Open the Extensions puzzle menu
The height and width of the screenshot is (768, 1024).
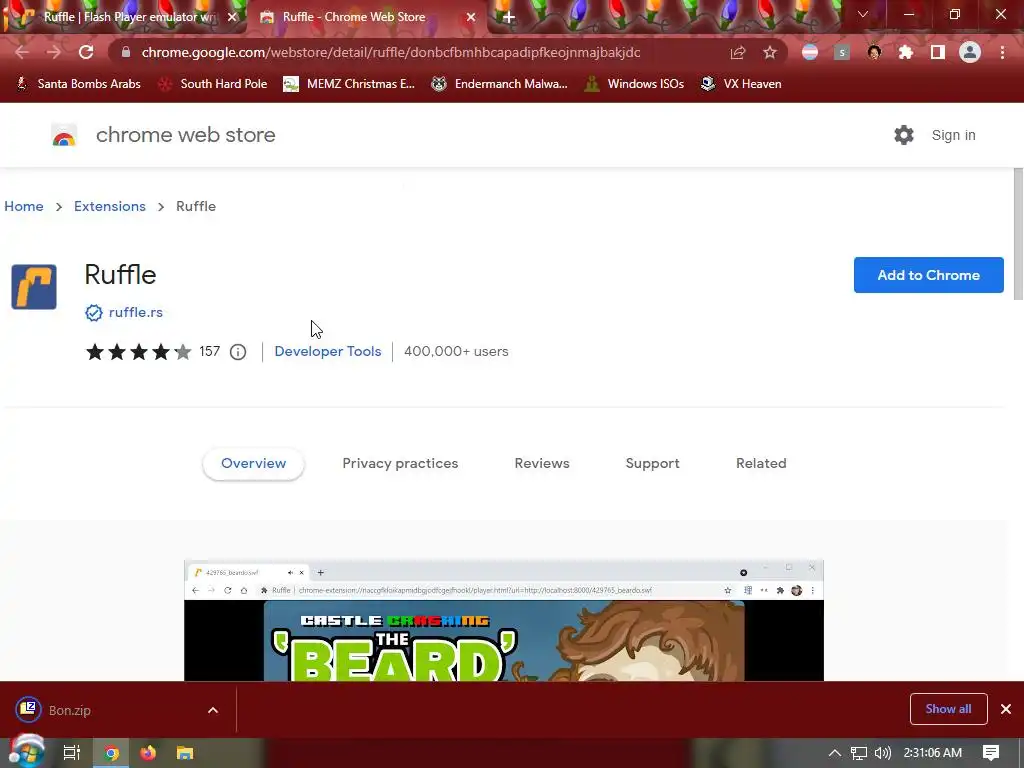click(906, 52)
